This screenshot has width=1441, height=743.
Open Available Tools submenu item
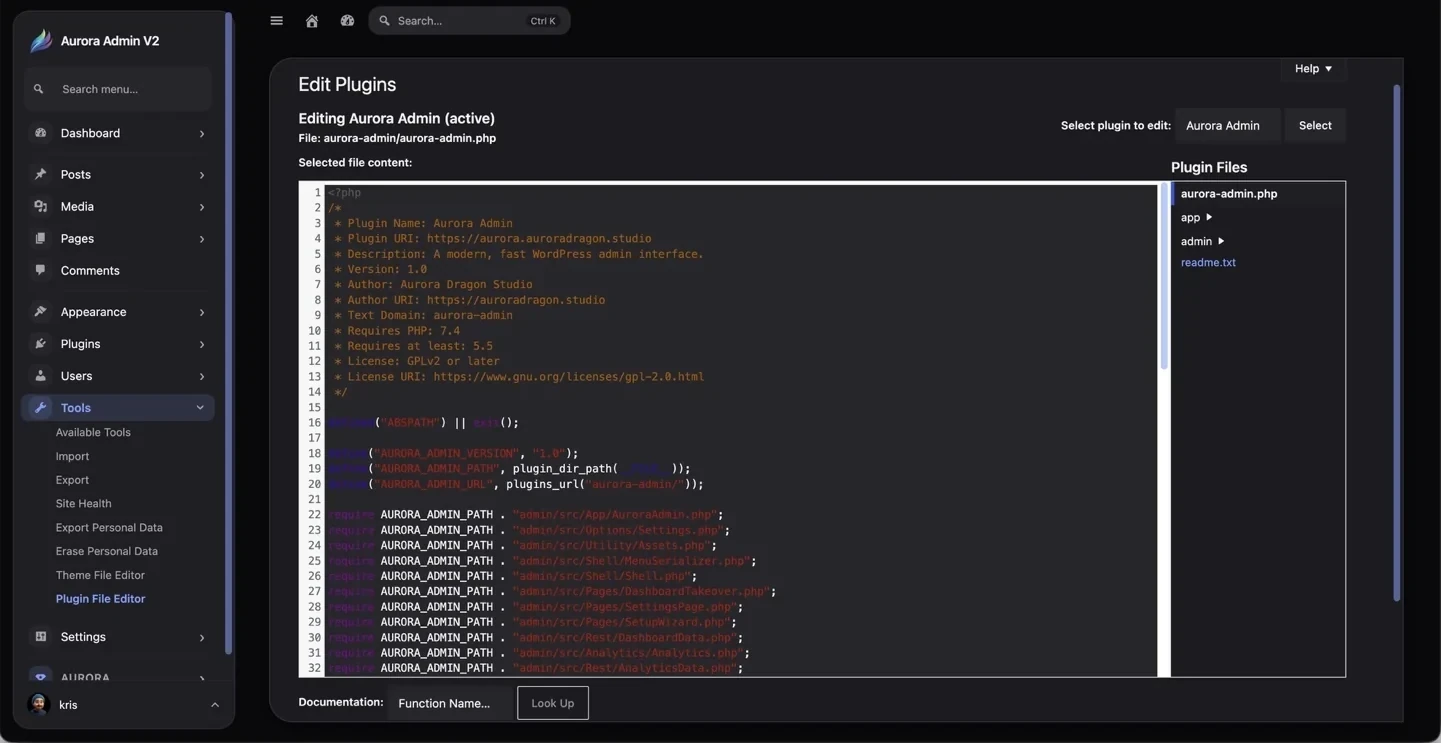[x=93, y=432]
